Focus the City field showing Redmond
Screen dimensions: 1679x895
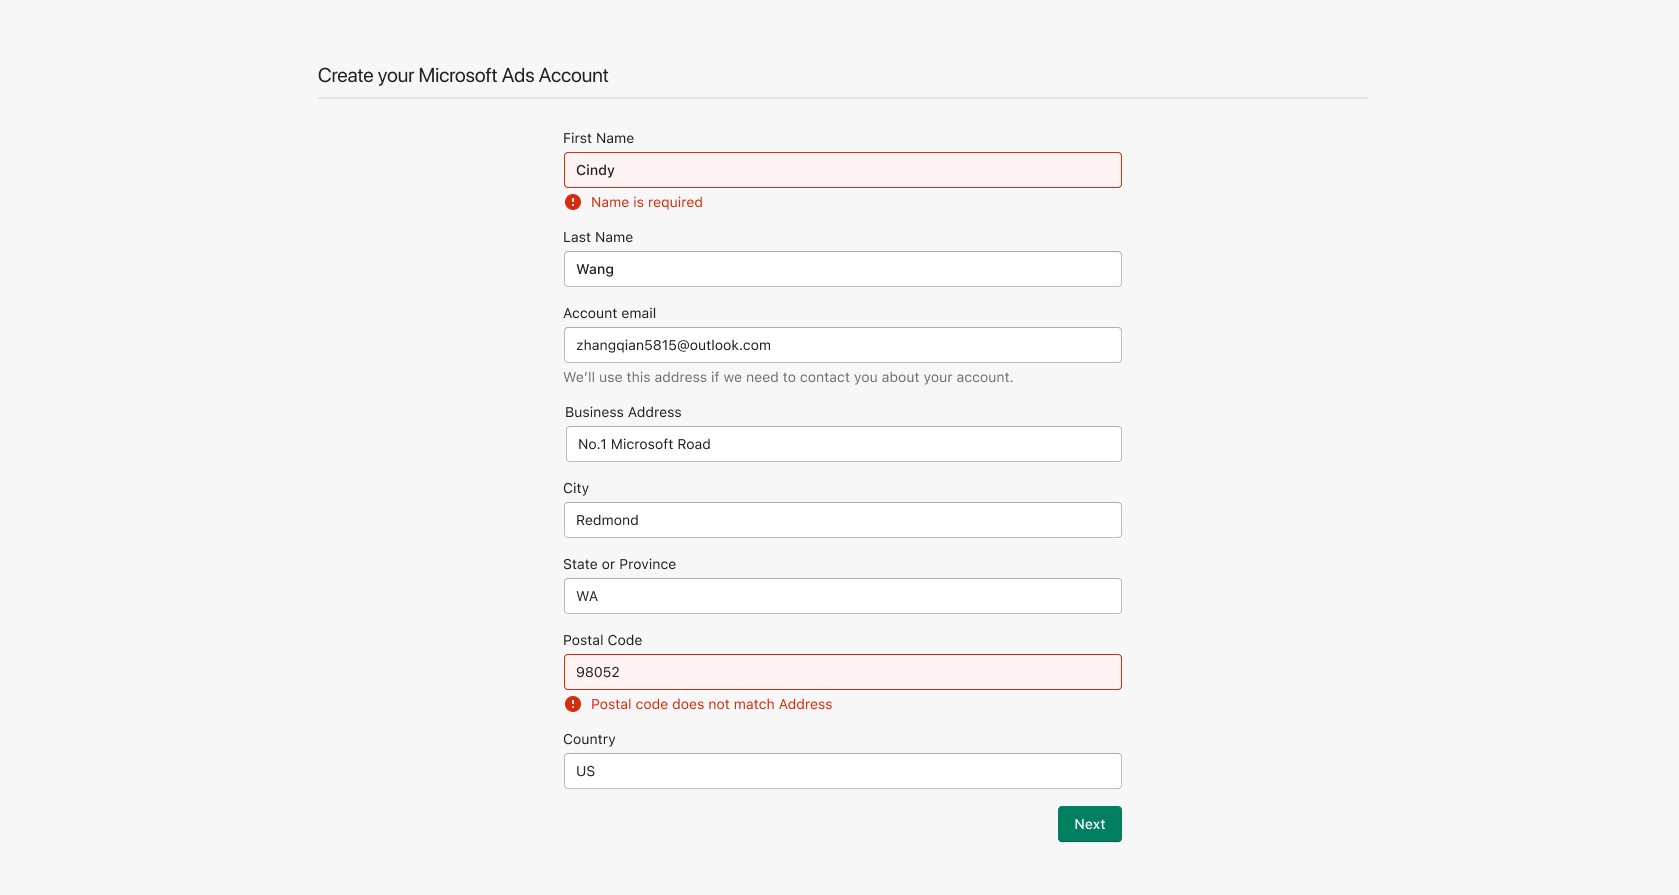pyautogui.click(x=842, y=520)
